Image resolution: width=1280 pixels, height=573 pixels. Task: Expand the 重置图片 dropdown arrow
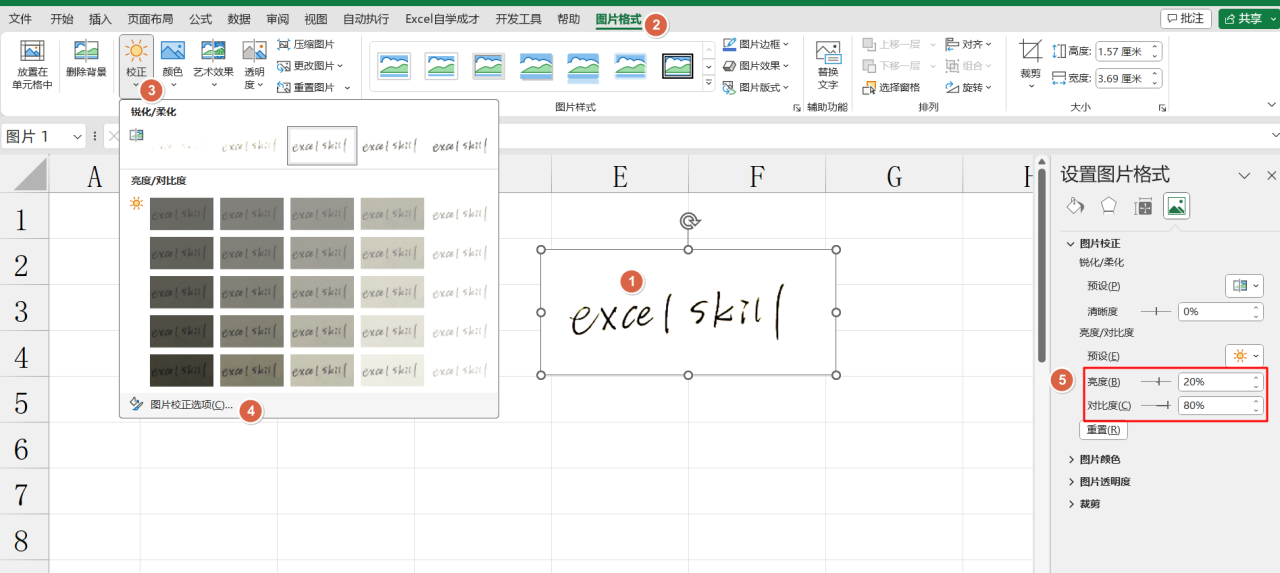coord(348,88)
